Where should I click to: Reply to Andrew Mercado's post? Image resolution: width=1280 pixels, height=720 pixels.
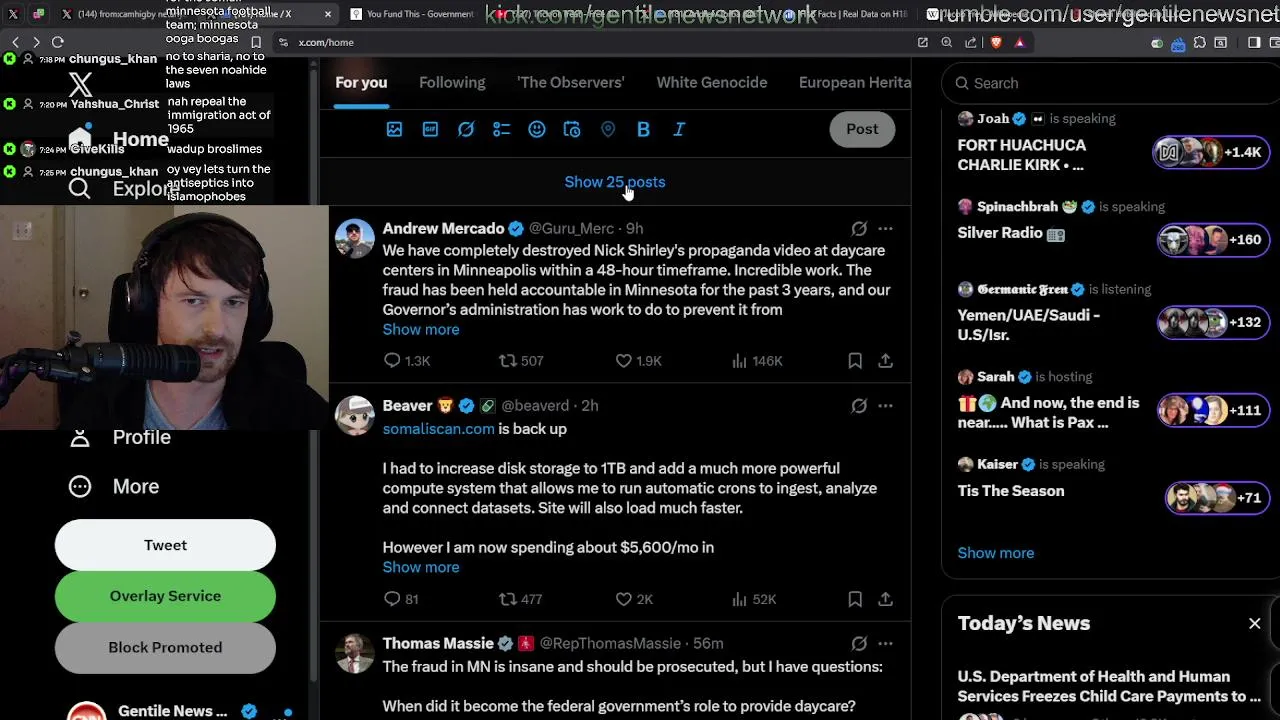[407, 361]
